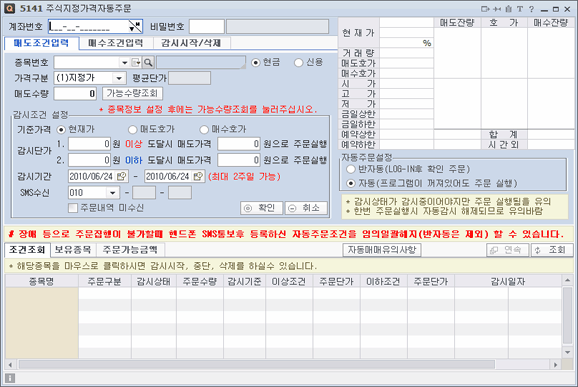Open the 보유종목 tab
This screenshot has height=387, width=578.
[x=73, y=250]
